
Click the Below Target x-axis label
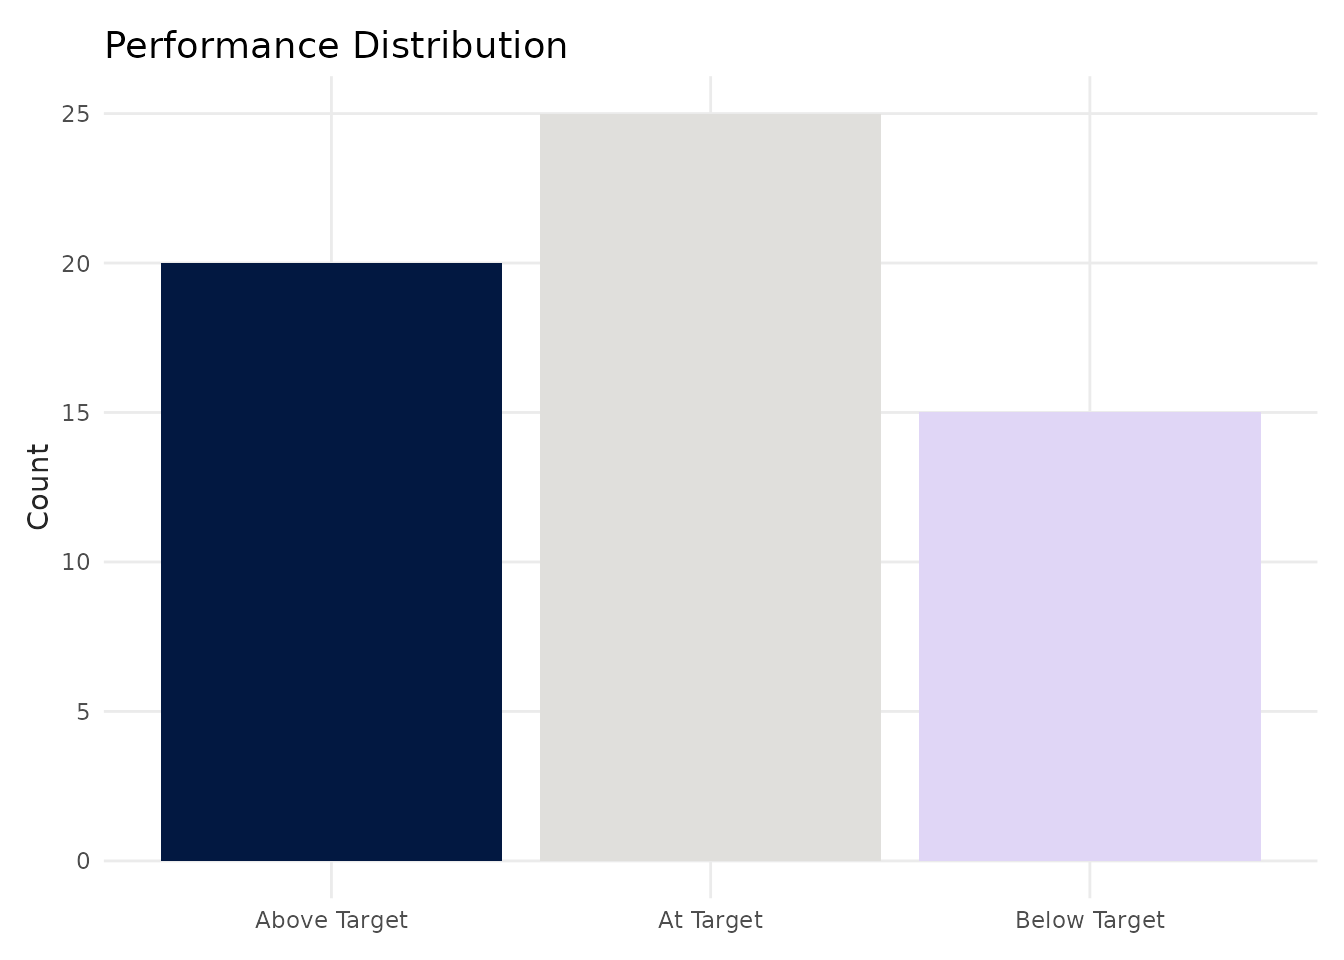pos(1090,920)
